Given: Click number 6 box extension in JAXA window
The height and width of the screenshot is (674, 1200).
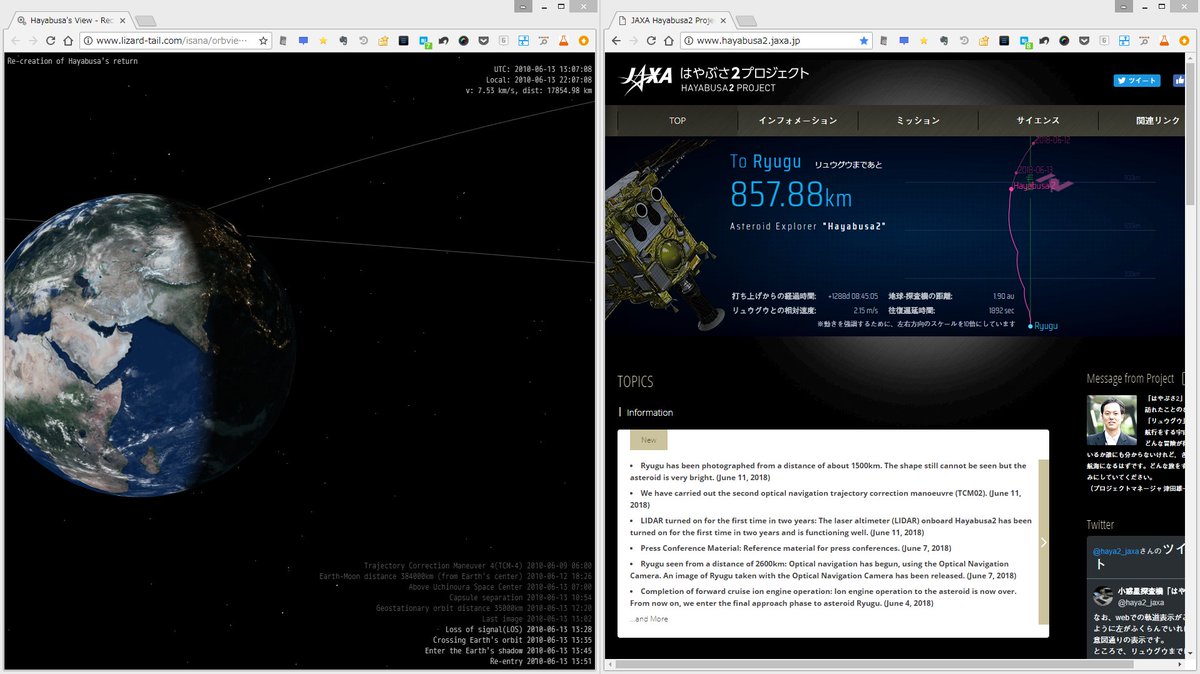Looking at the screenshot, I should pyautogui.click(x=1104, y=41).
